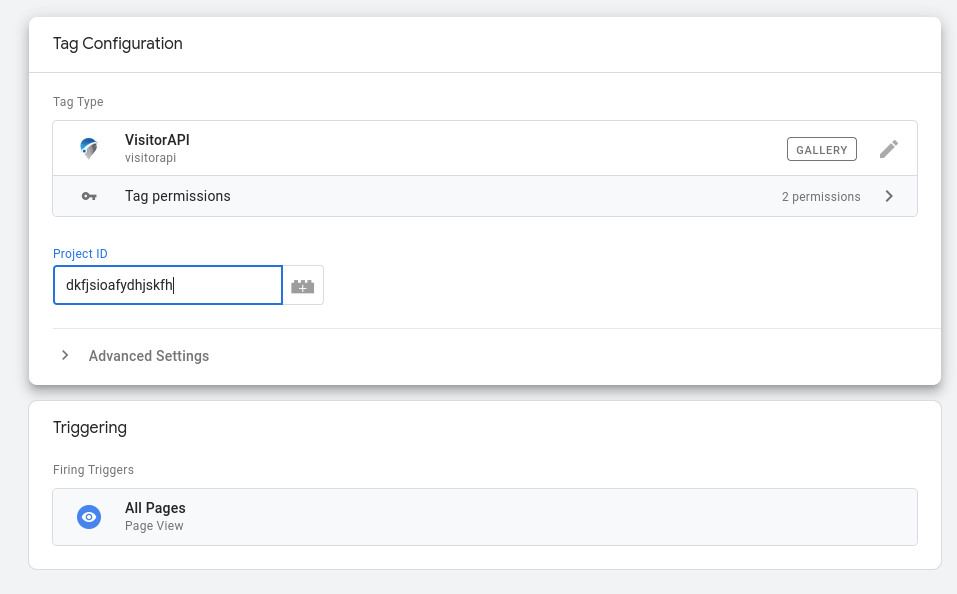957x594 pixels.
Task: Open Tag permissions via the right chevron
Action: pos(889,196)
